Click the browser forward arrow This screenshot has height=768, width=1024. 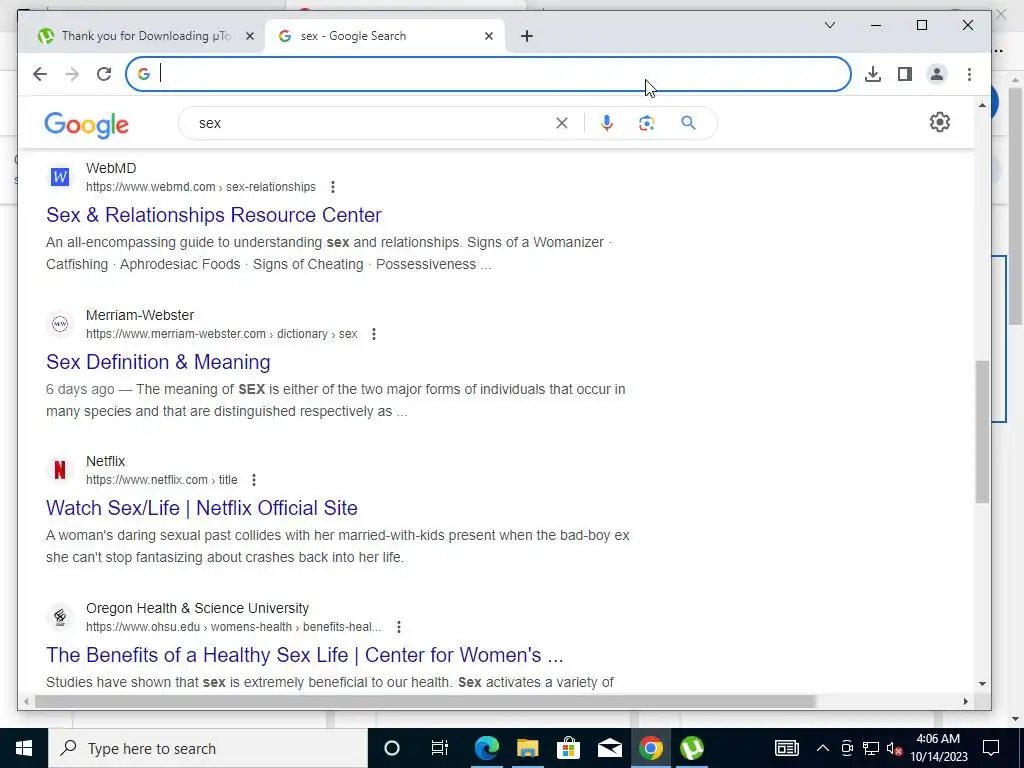(x=72, y=74)
